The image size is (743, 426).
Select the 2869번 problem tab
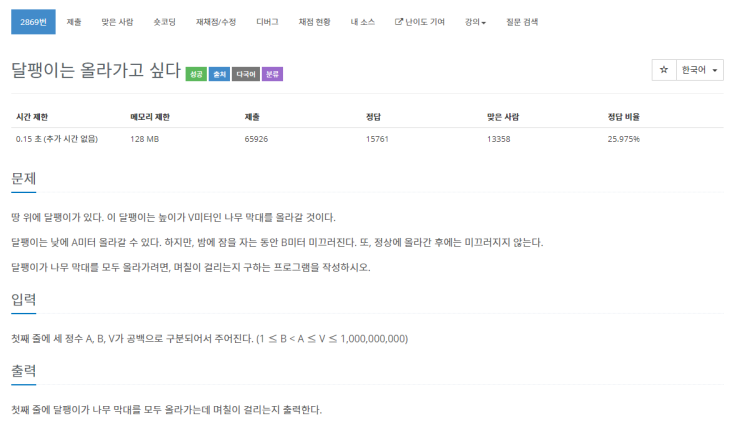coord(33,22)
